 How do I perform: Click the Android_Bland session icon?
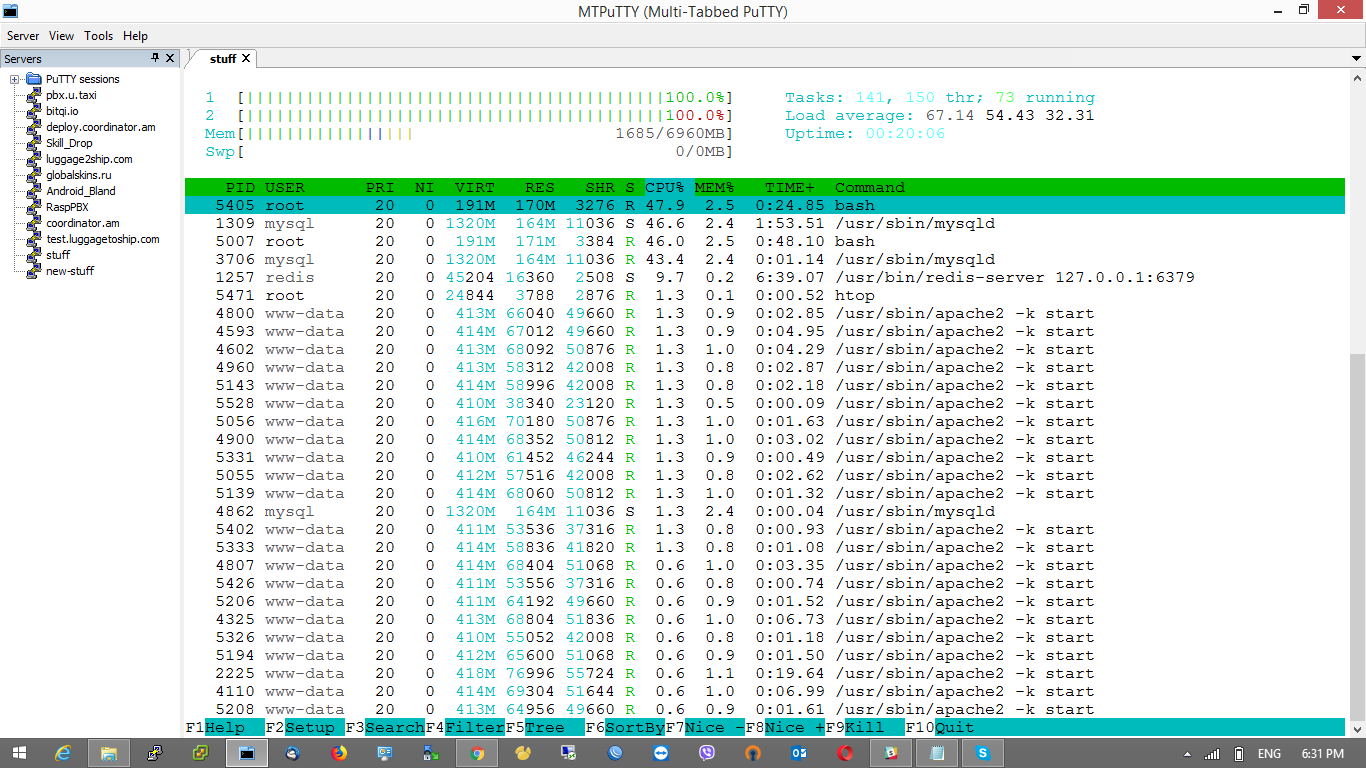tap(35, 191)
